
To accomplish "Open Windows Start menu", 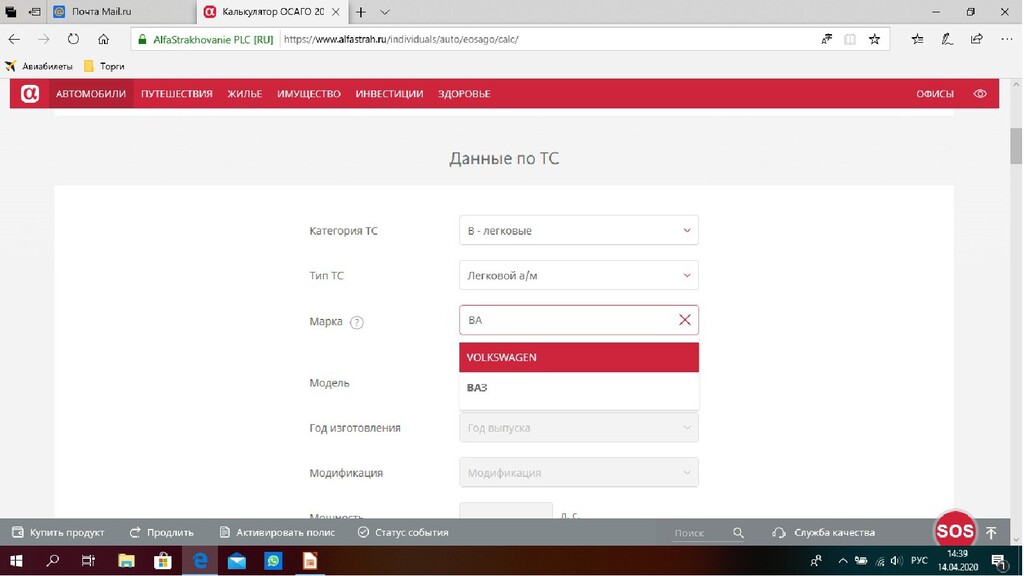I will point(16,560).
